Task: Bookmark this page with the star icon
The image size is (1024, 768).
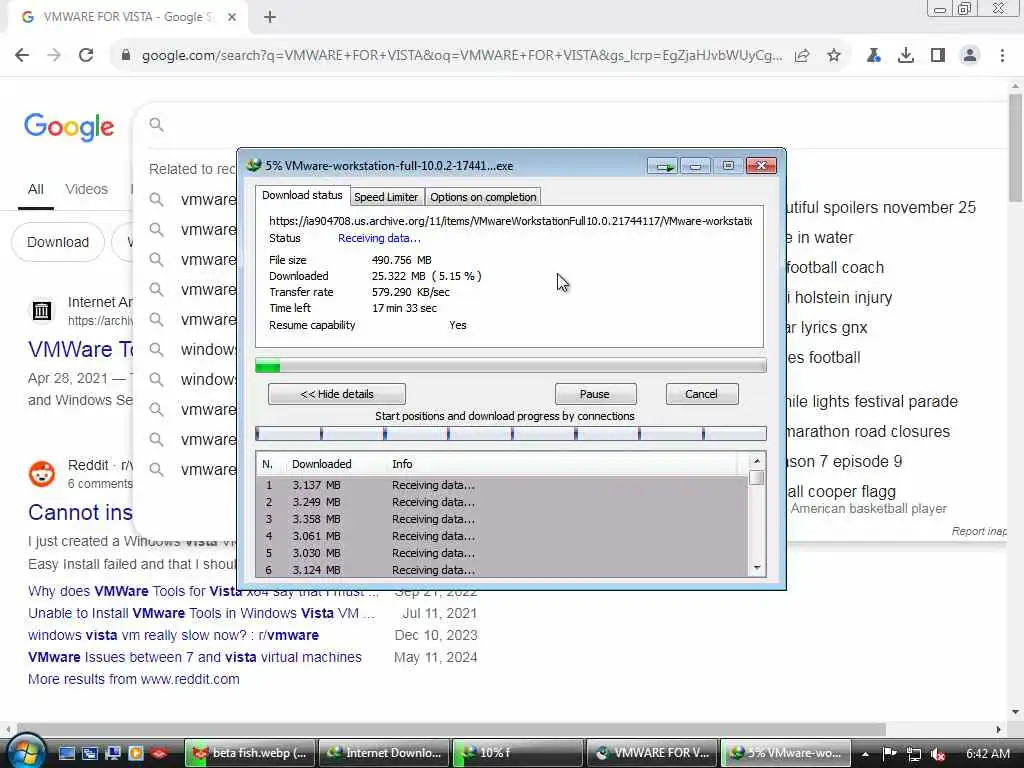Action: point(834,56)
